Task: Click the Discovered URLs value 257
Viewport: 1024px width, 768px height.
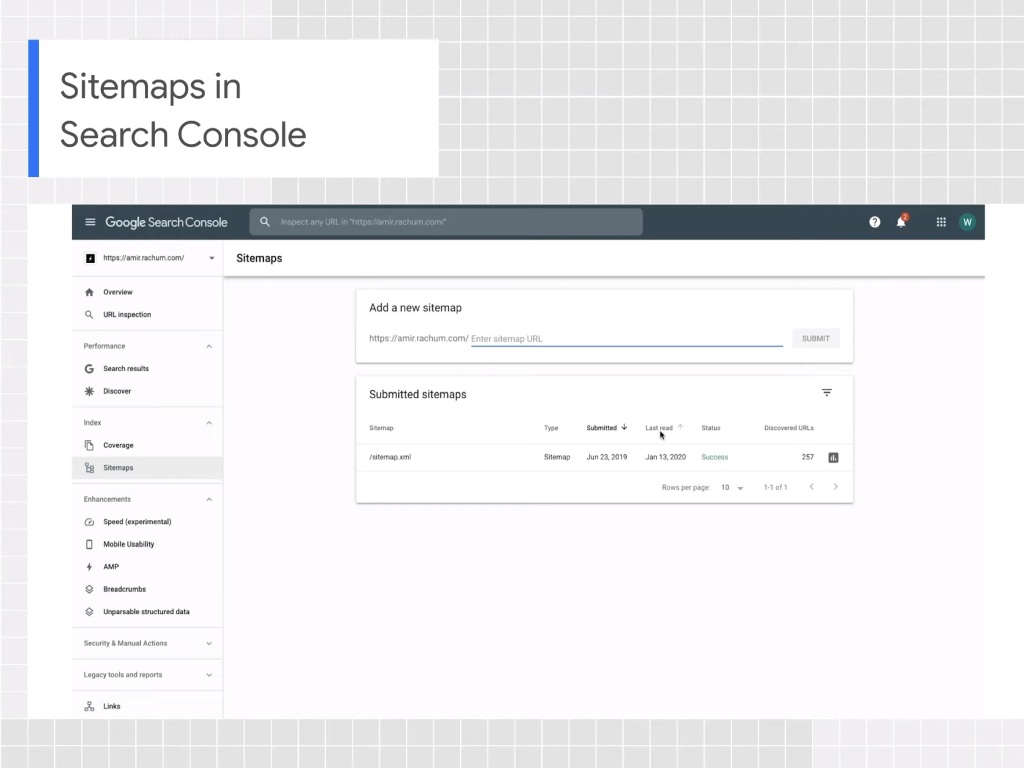Action: point(808,457)
